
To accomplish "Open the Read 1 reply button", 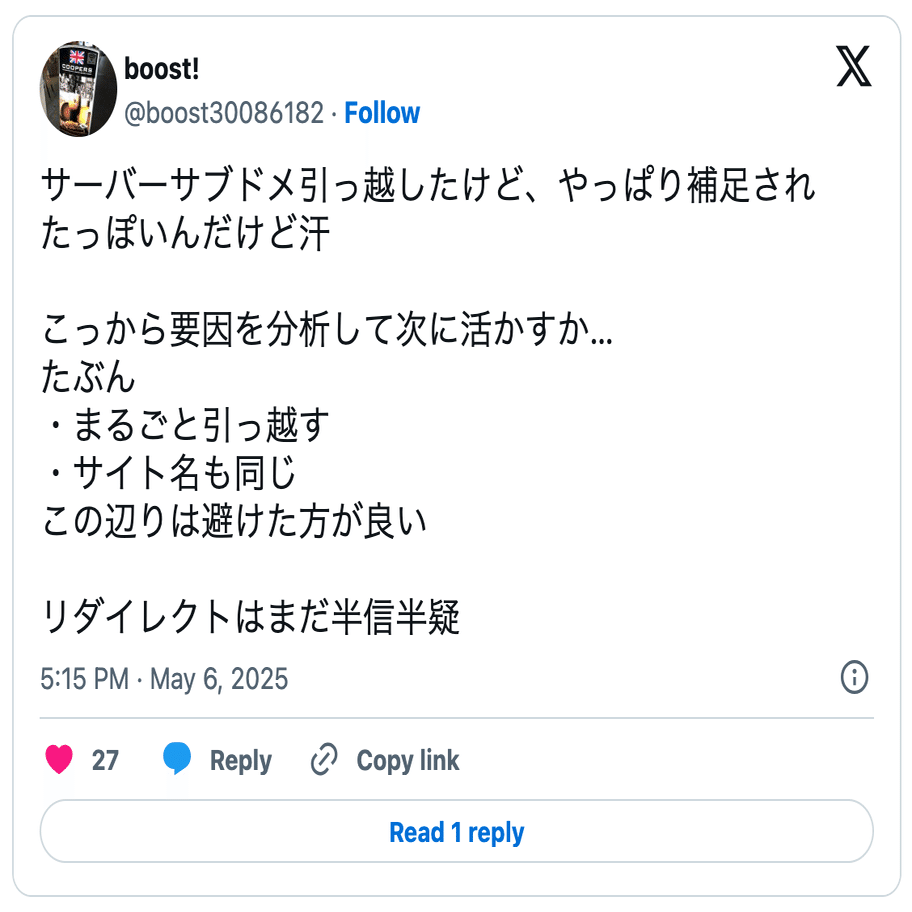I will [x=457, y=831].
